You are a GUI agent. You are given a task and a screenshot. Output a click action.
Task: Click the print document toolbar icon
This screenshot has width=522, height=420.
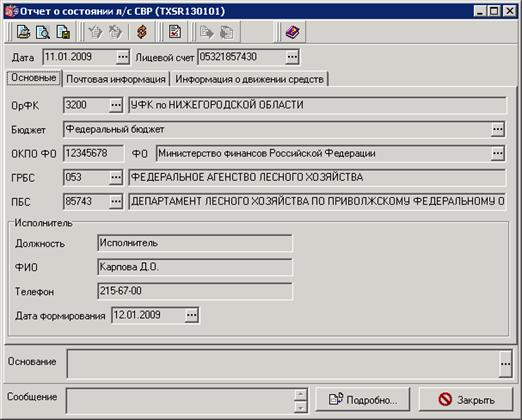tap(23, 32)
